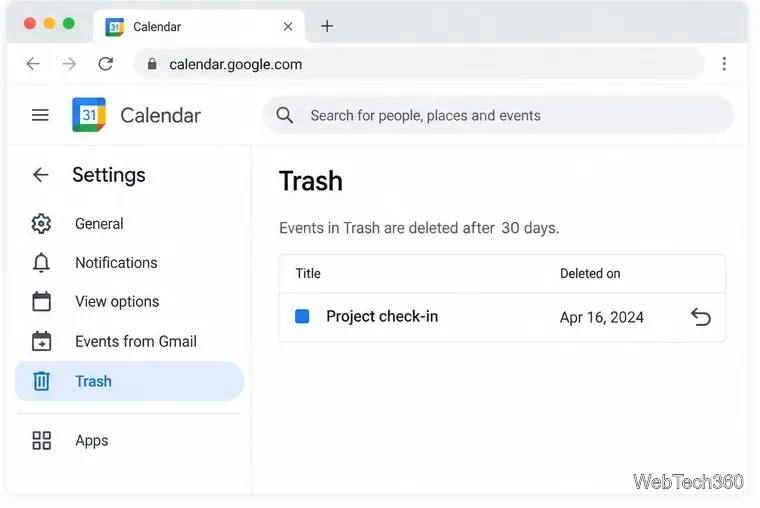
Task: Open the main hamburger menu
Action: (40, 115)
